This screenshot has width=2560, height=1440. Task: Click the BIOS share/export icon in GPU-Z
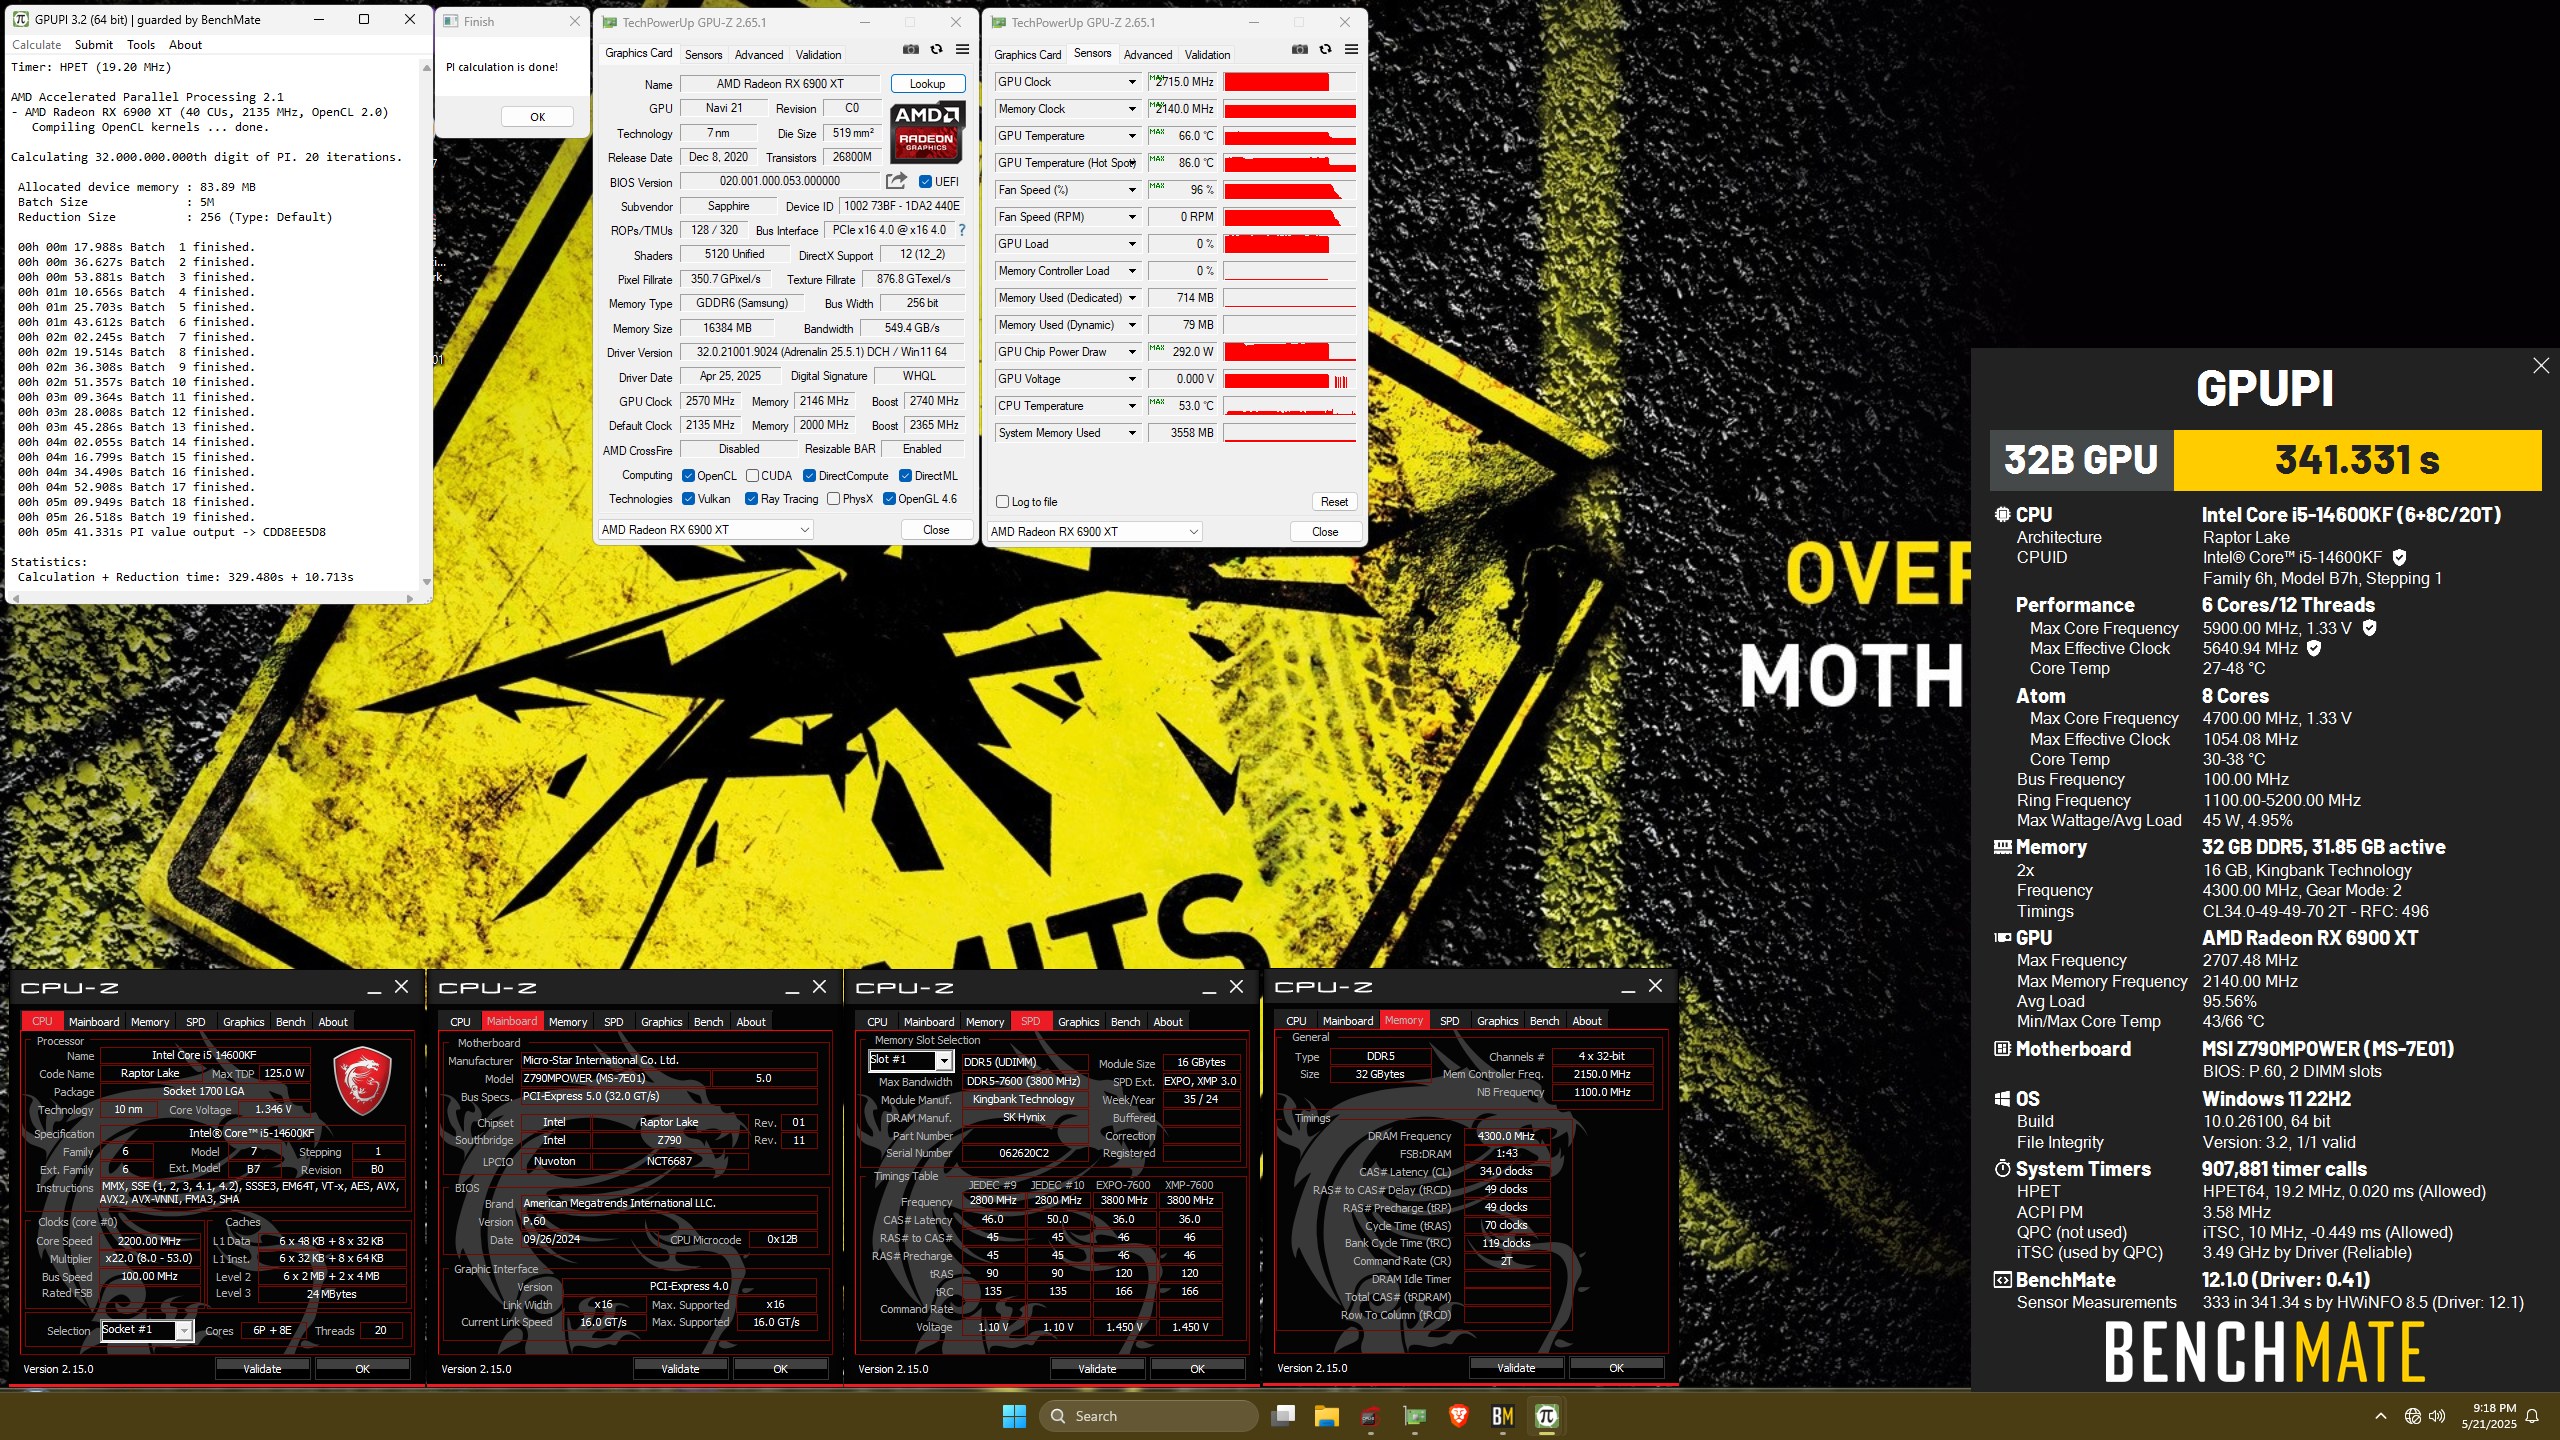(896, 181)
